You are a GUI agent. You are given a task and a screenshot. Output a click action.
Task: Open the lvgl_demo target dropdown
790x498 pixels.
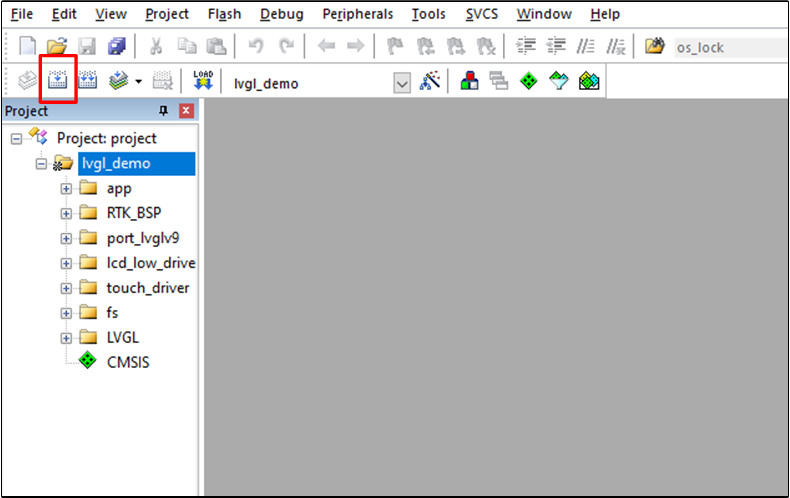click(402, 83)
